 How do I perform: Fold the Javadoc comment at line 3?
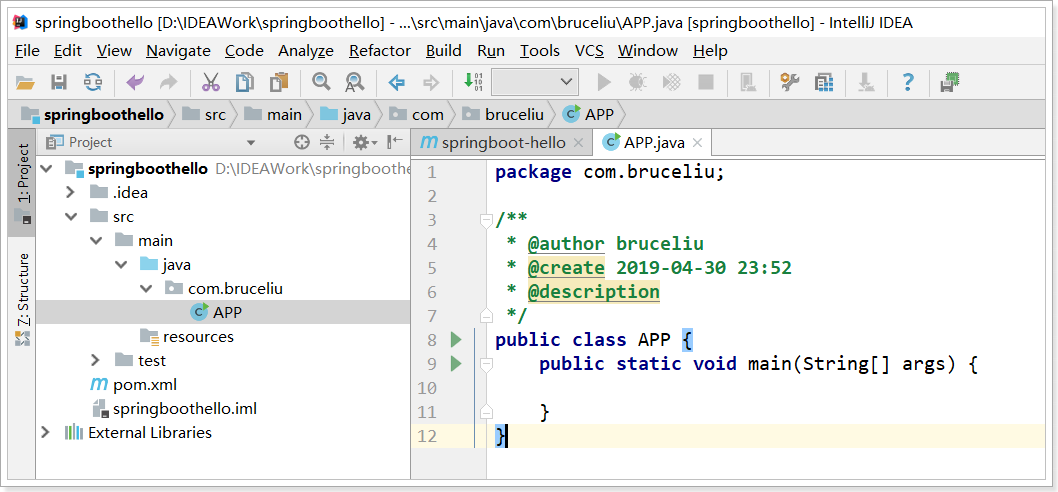pos(485,219)
